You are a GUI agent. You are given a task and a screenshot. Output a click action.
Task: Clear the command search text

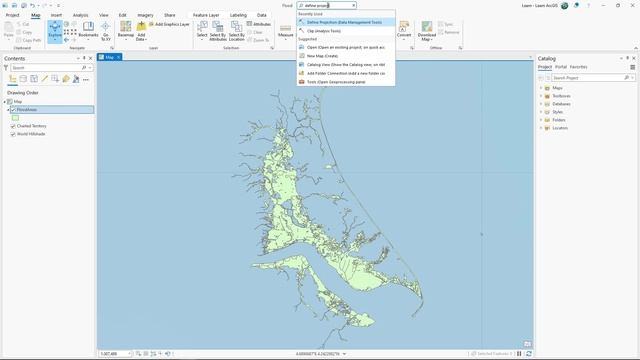(353, 5)
